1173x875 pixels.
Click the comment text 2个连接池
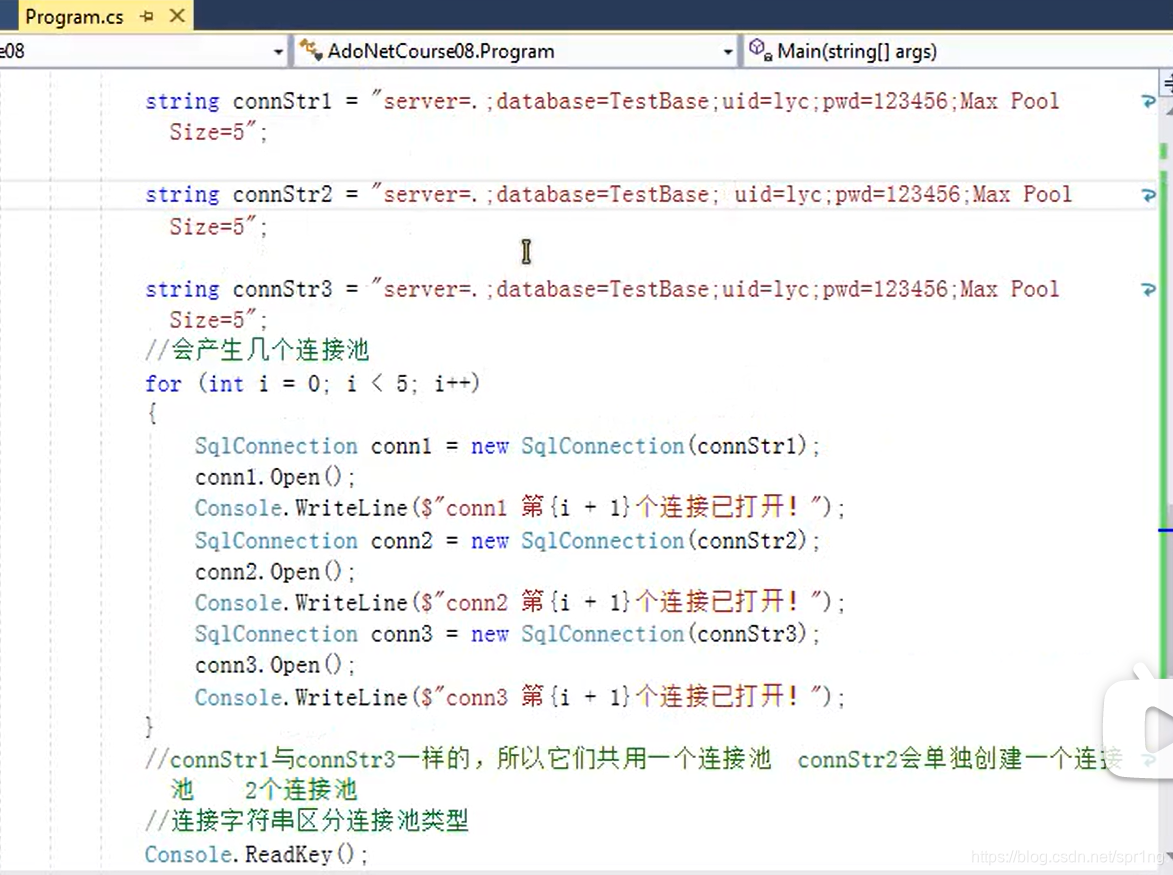(x=301, y=790)
